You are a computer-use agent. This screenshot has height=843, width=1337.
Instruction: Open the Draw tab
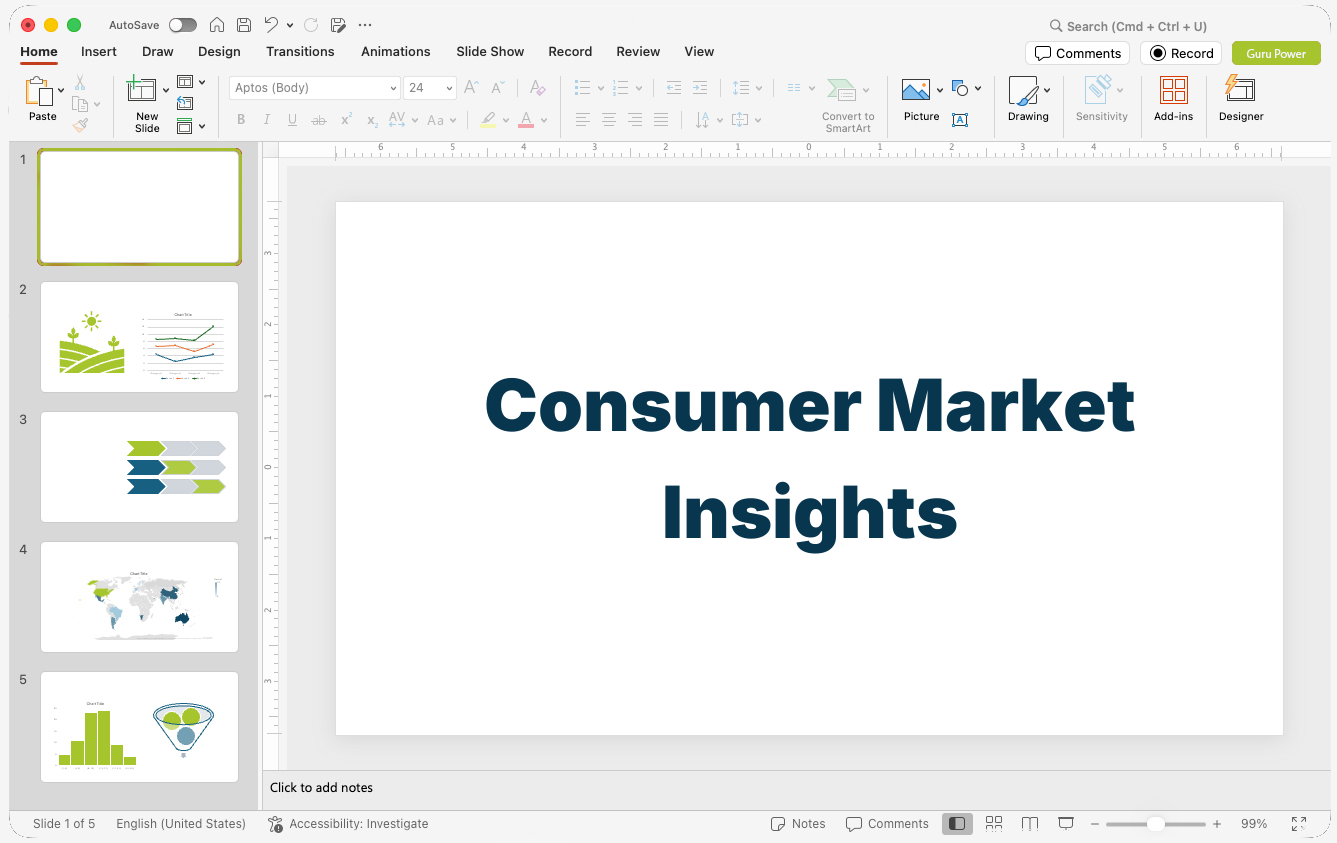coord(158,52)
